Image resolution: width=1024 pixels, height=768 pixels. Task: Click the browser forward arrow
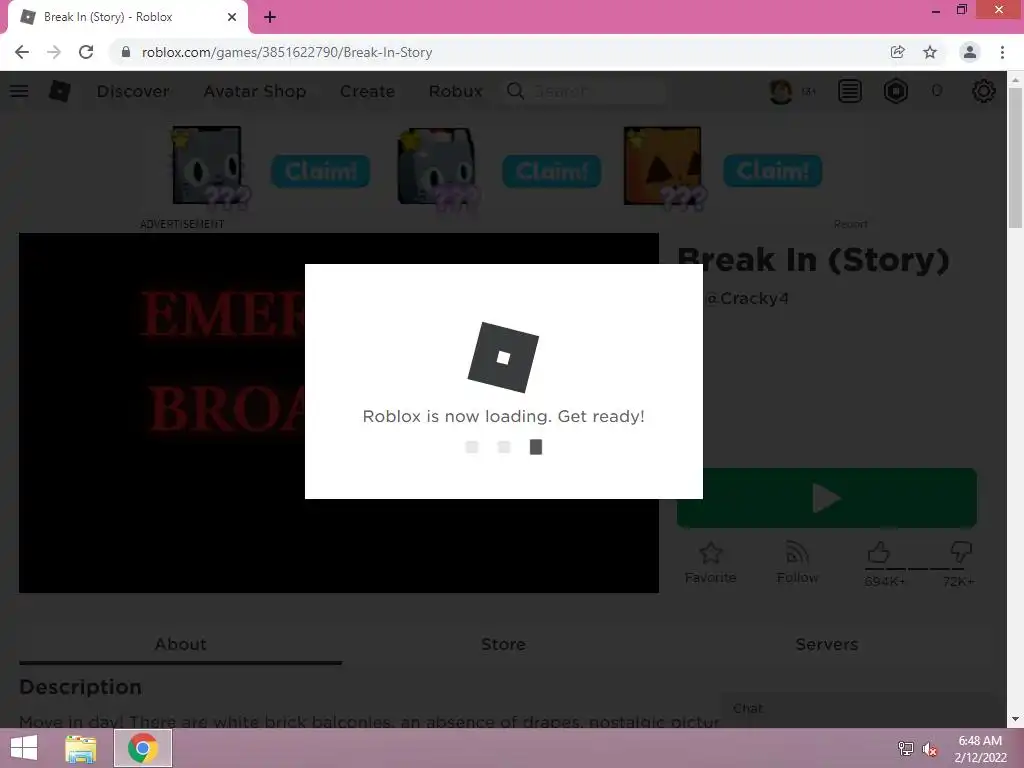click(x=54, y=52)
